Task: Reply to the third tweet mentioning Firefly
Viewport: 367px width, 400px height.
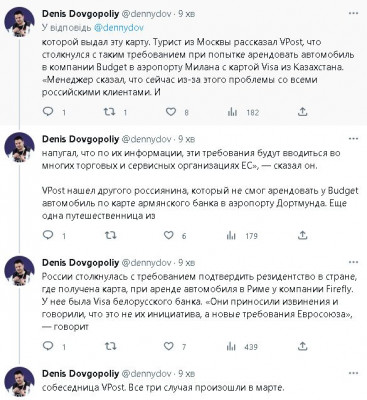Action: [48, 346]
